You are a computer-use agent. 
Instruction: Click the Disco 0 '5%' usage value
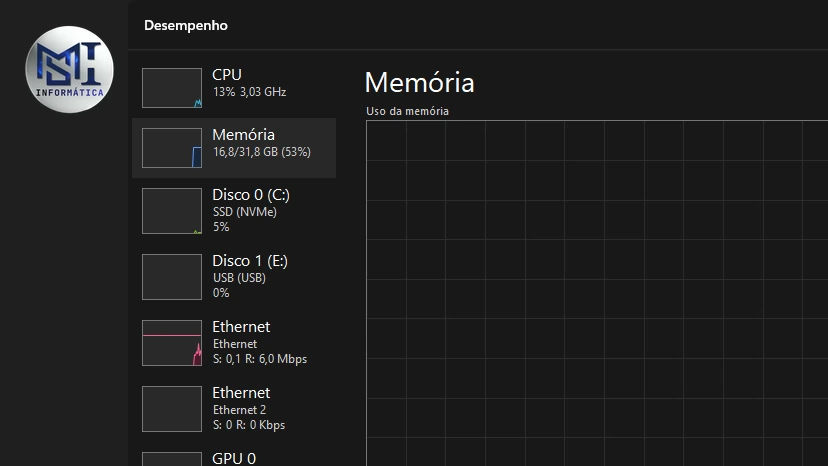pos(221,227)
